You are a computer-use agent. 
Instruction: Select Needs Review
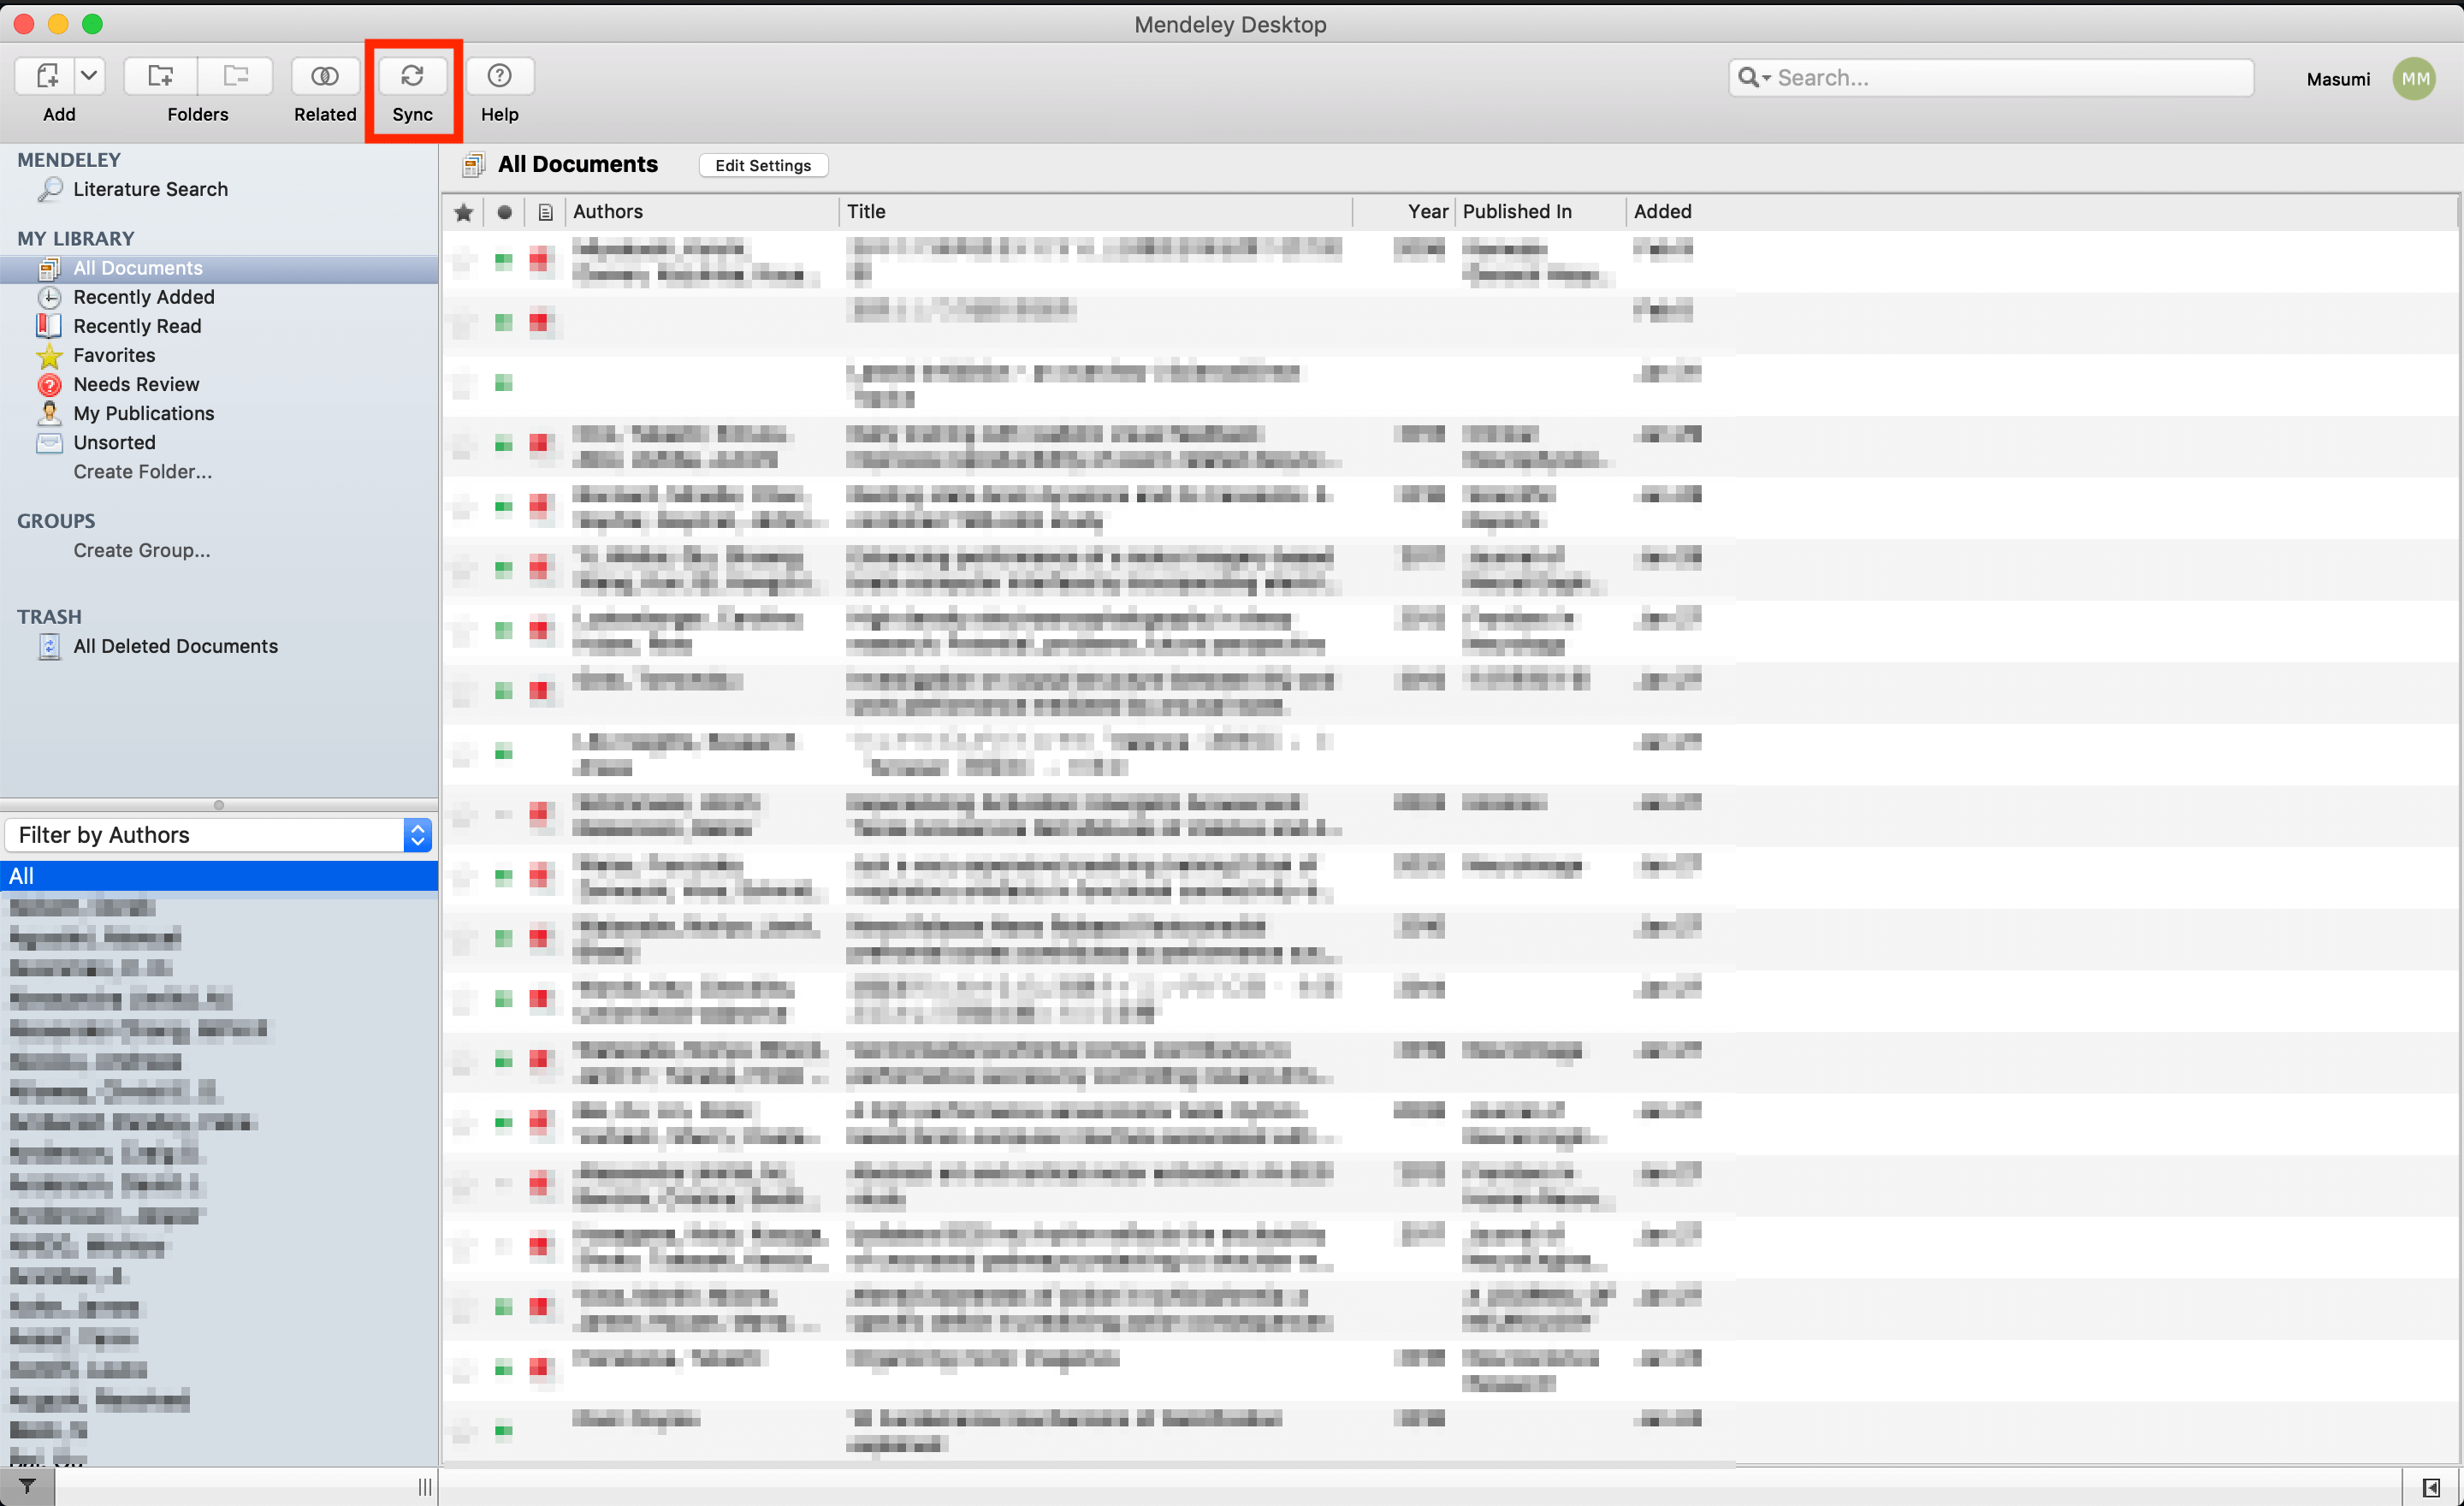pos(136,384)
